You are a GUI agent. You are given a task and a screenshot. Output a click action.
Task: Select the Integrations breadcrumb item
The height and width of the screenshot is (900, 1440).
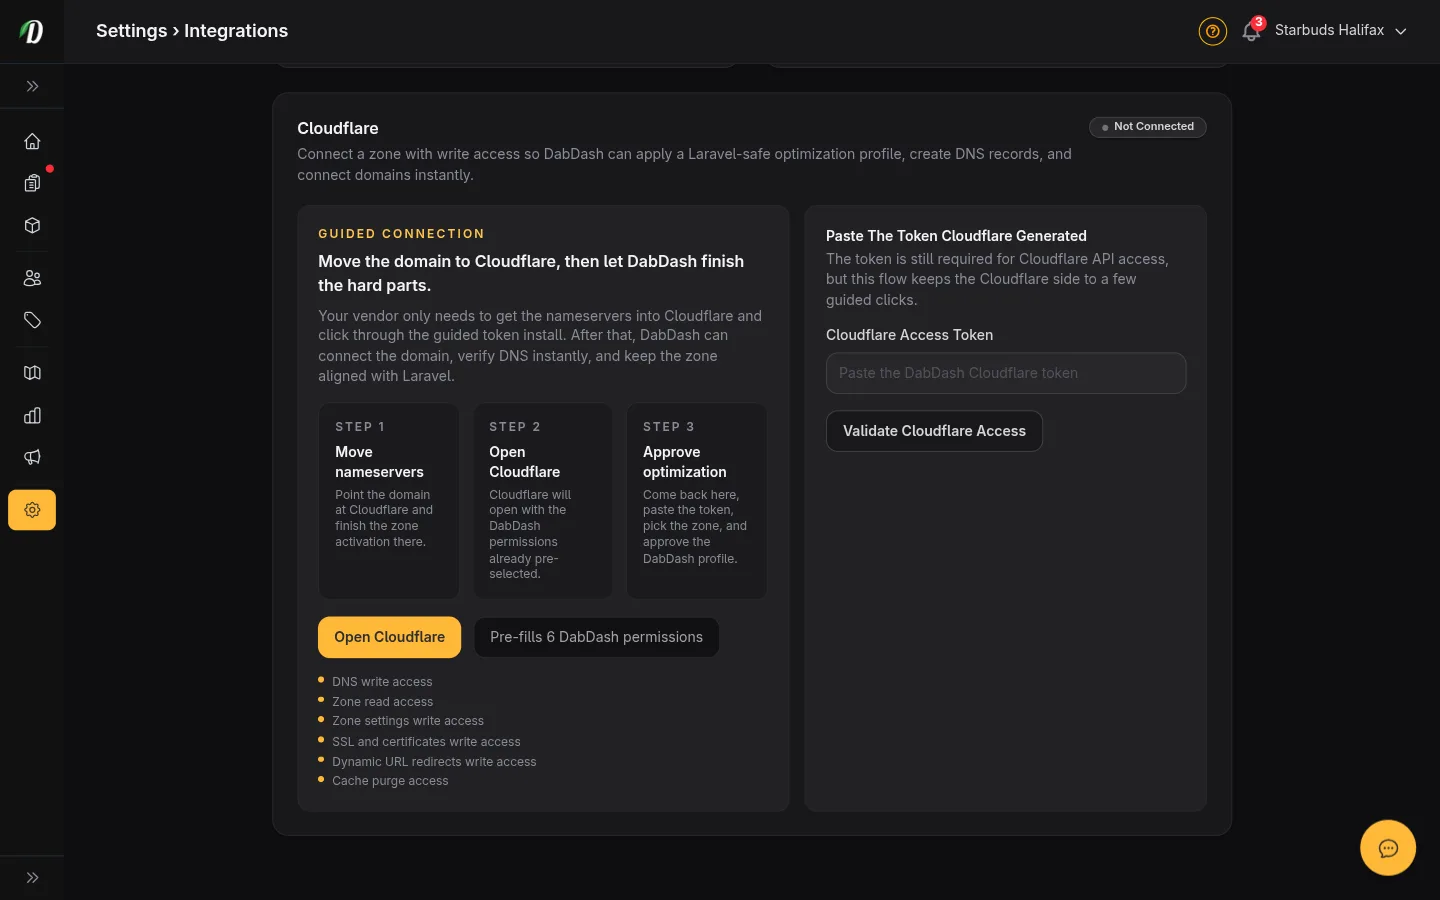(236, 31)
